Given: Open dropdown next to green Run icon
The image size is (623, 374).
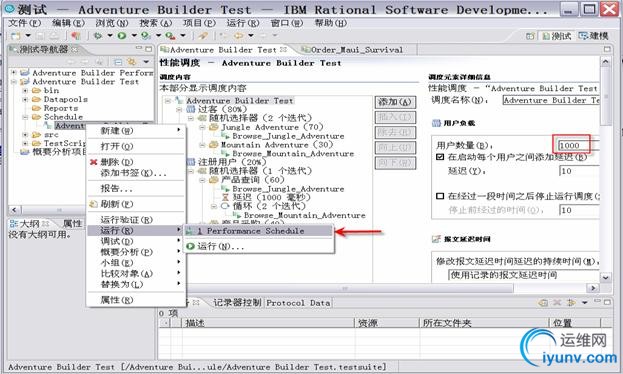Looking at the screenshot, I should (x=134, y=36).
